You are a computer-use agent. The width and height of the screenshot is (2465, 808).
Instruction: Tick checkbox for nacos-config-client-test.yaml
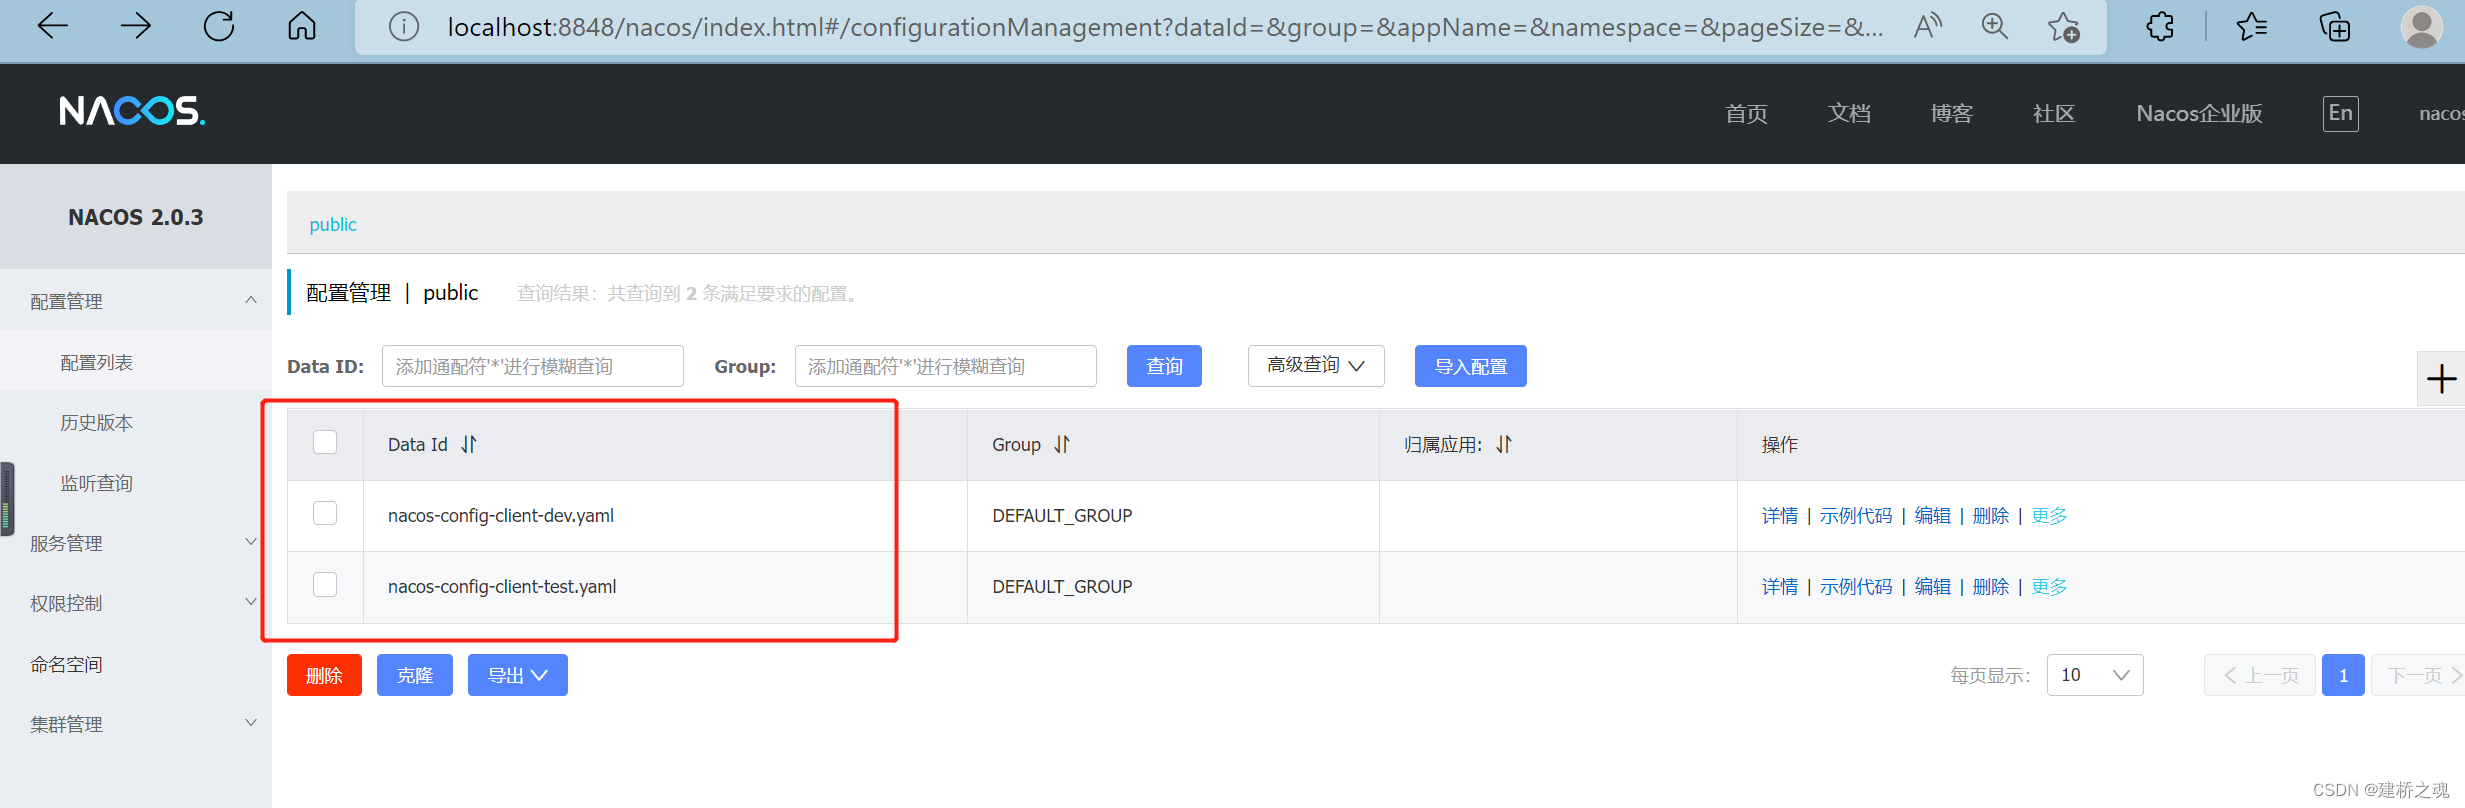click(325, 584)
